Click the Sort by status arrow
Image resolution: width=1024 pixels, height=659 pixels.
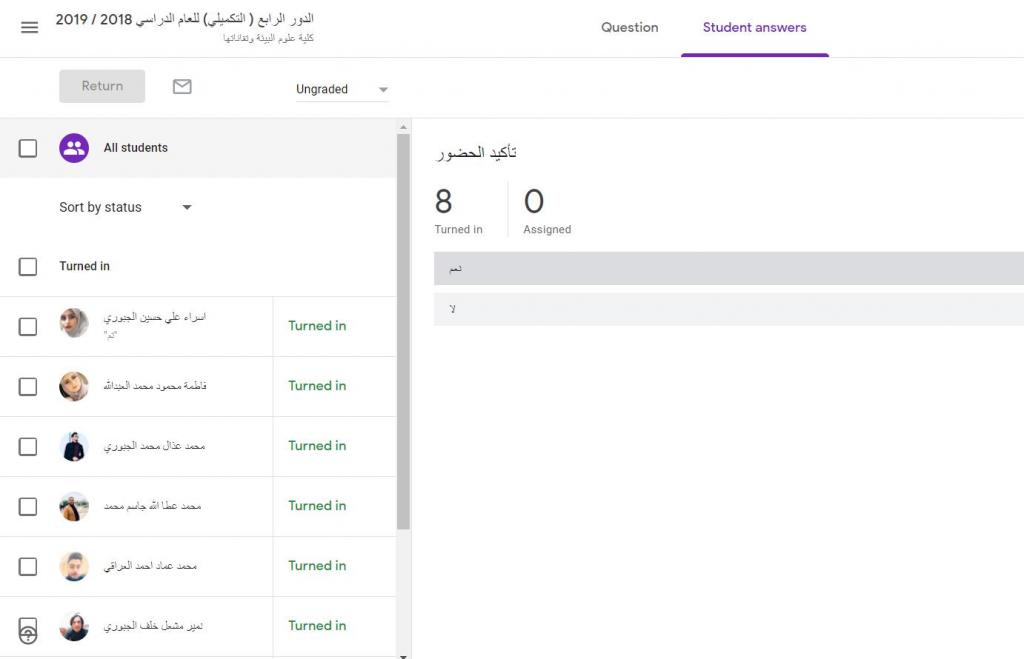point(186,208)
